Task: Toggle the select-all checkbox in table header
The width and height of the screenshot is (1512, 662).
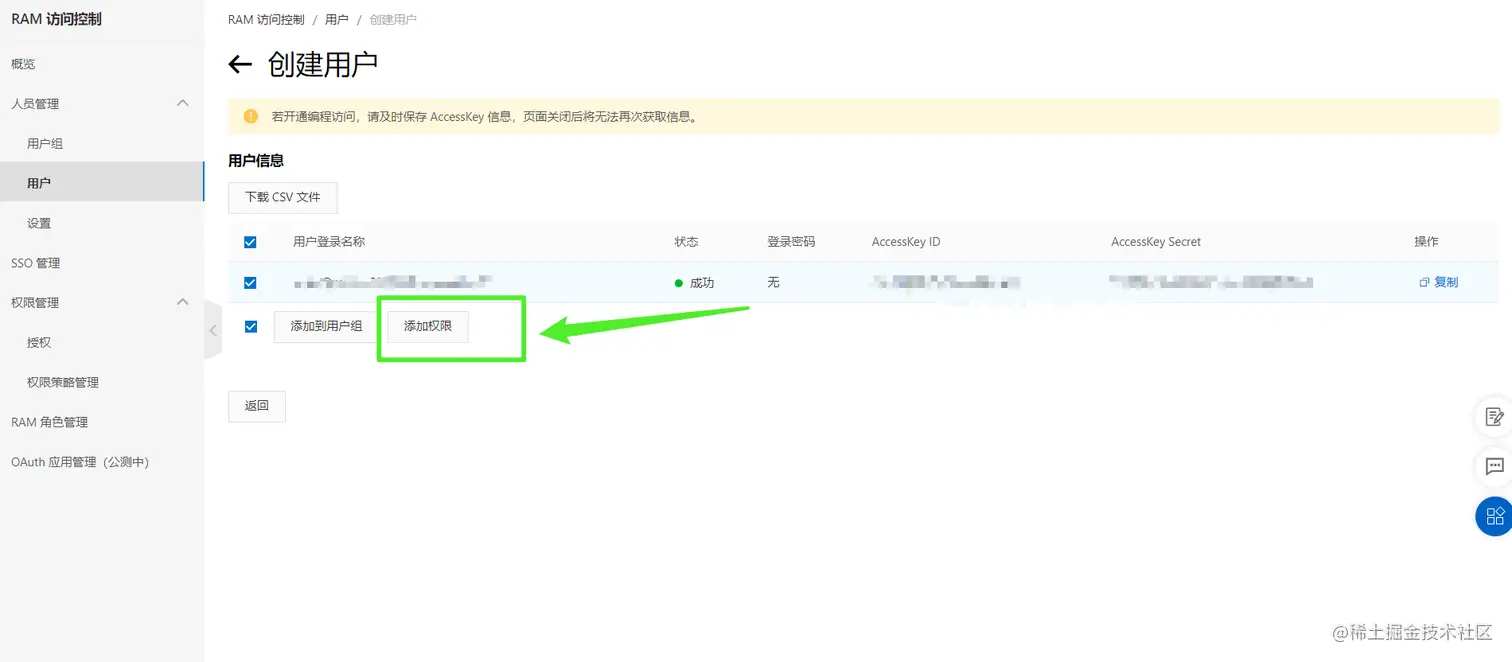Action: [x=250, y=242]
